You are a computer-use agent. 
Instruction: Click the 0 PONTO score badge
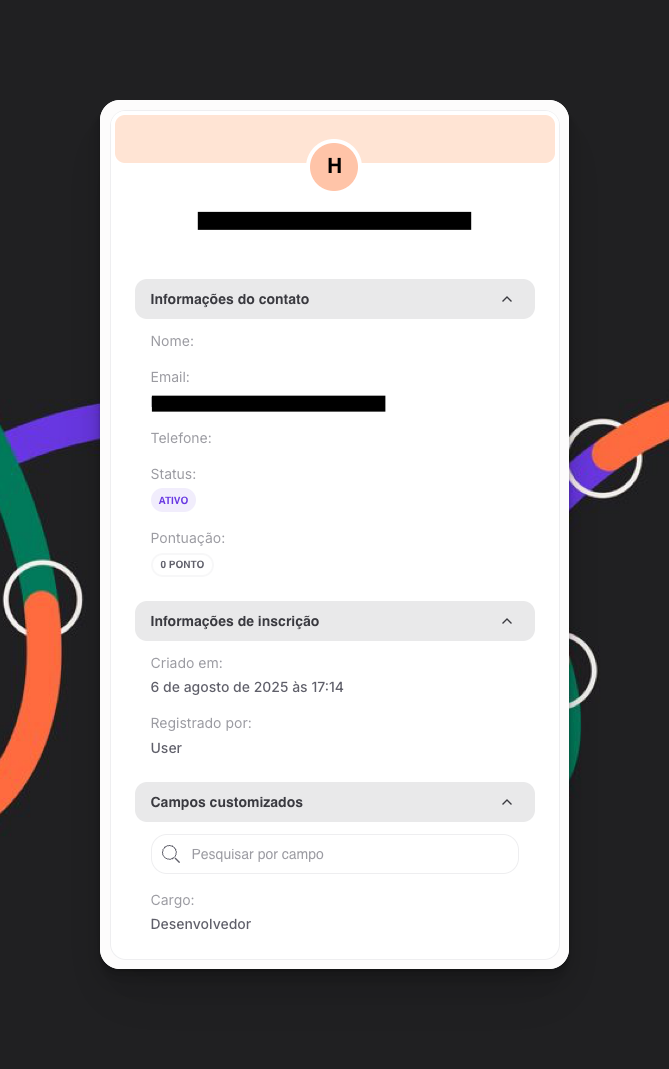182,564
